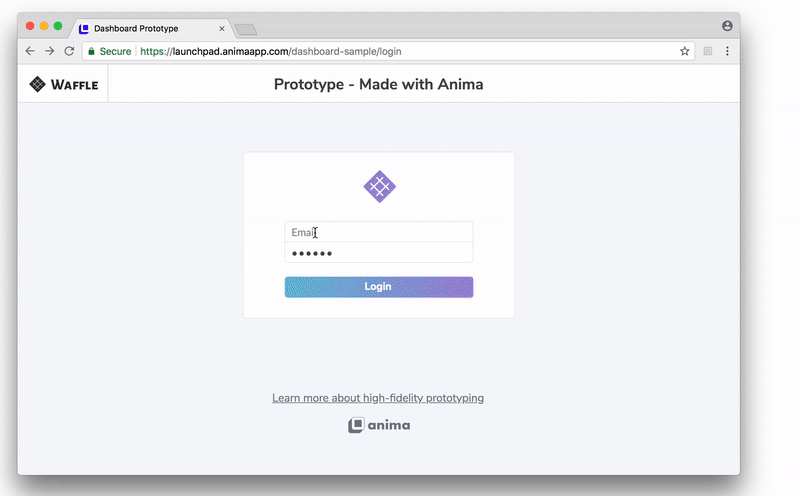Click the Anima logo at bottom
The height and width of the screenshot is (496, 800).
(379, 425)
